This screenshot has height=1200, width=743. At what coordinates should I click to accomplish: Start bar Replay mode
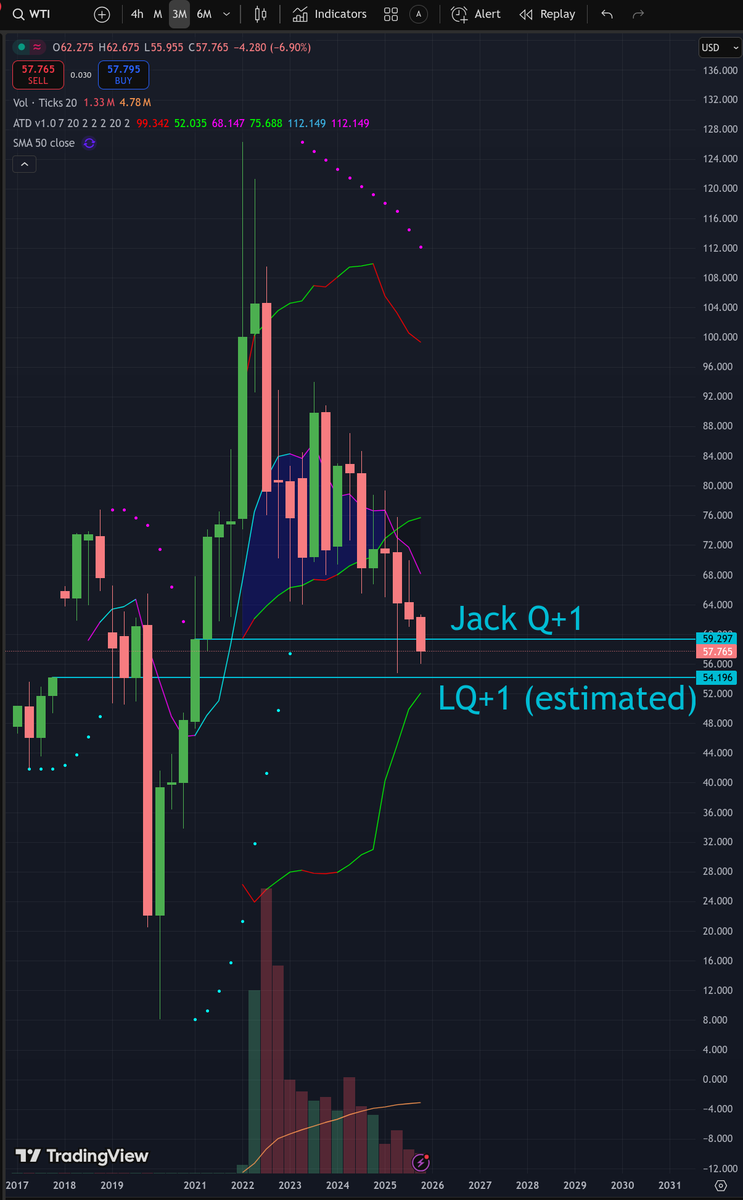(547, 14)
